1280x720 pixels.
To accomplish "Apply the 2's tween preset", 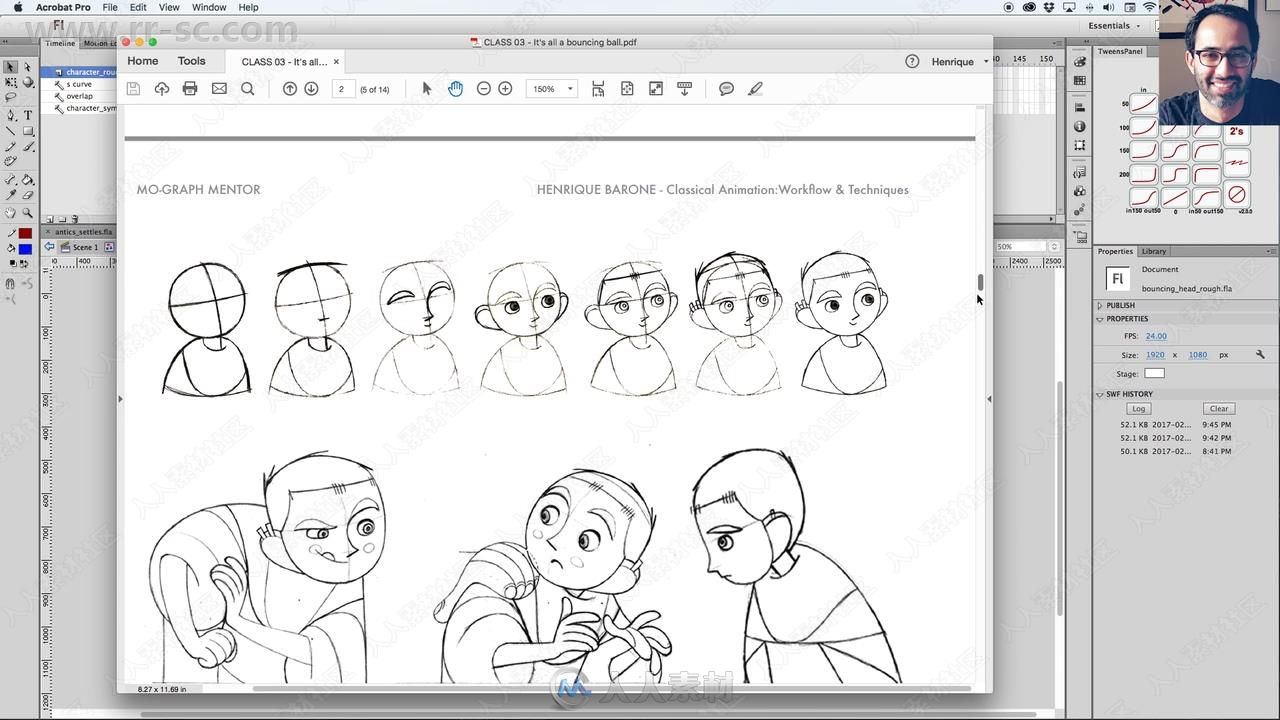I will point(1237,132).
